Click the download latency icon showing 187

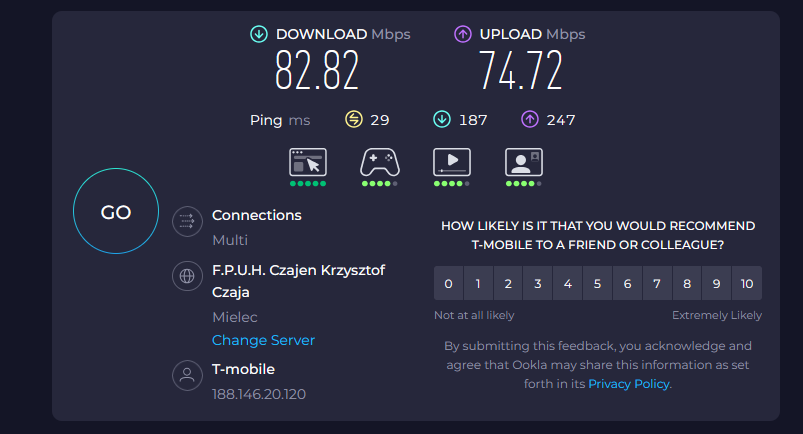(x=442, y=119)
